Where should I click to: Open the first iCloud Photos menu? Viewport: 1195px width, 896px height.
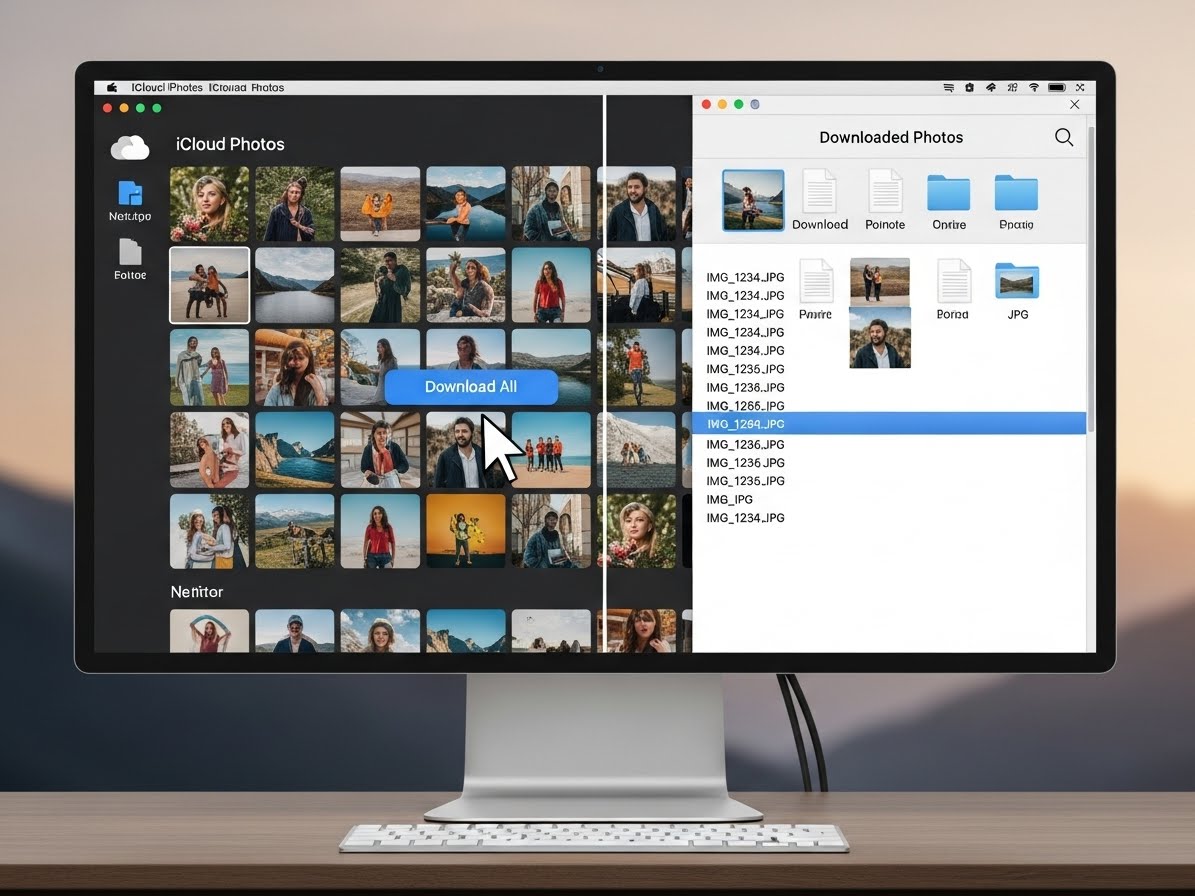pos(167,88)
